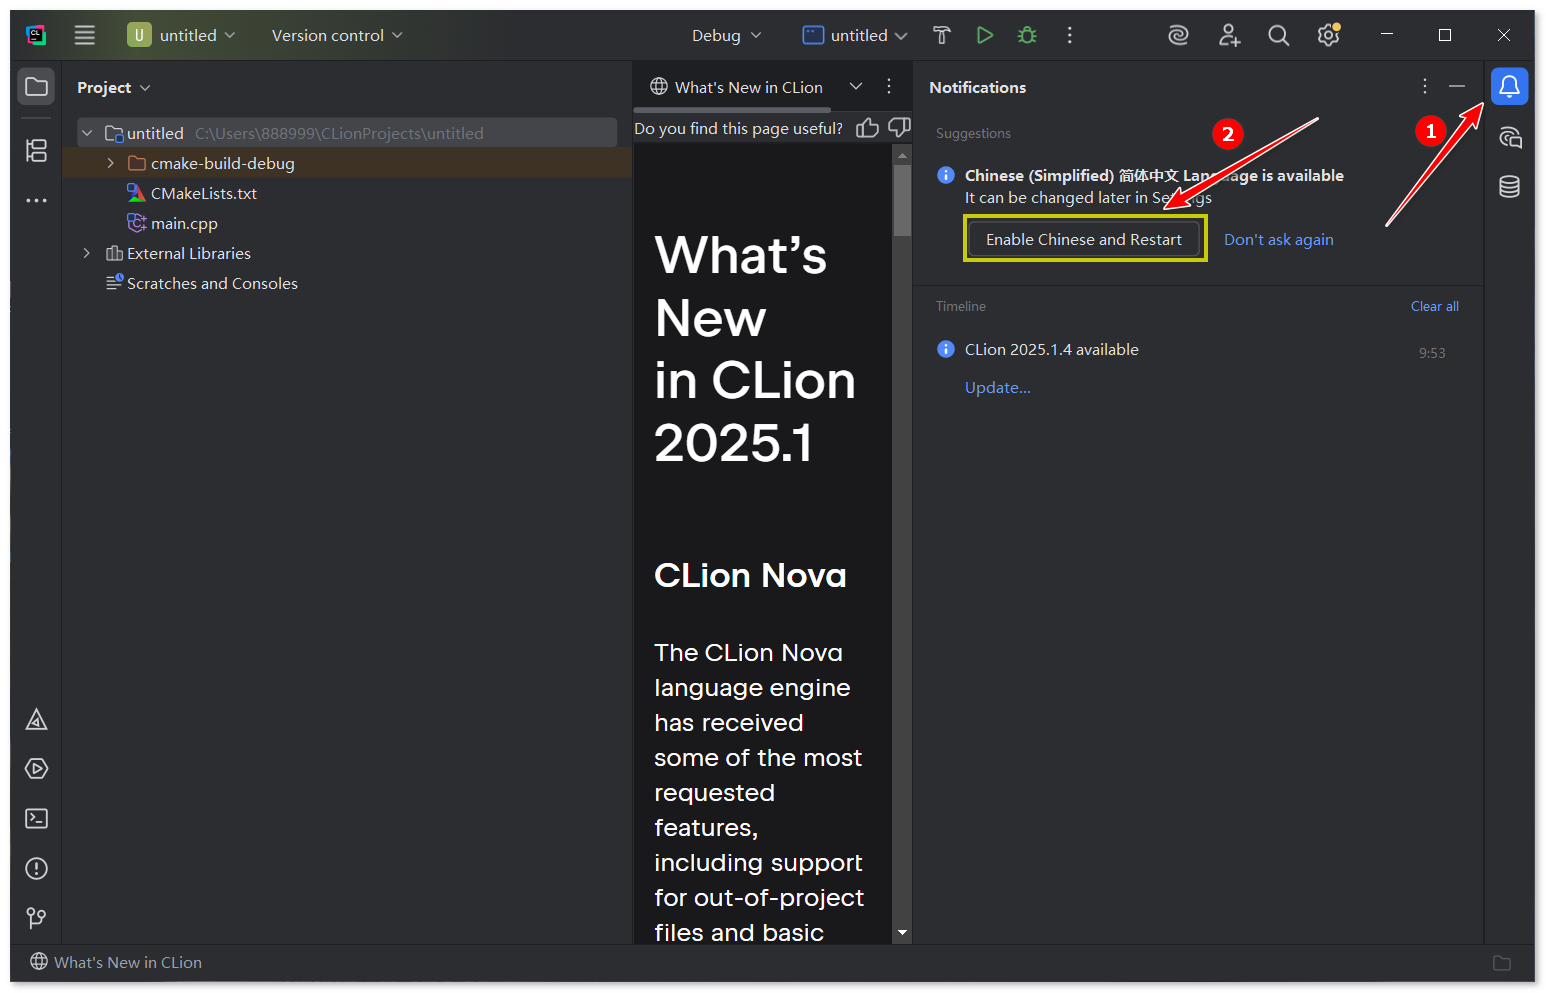Click scrollbar down arrow on What's New page
1546x993 pixels.
coord(902,933)
